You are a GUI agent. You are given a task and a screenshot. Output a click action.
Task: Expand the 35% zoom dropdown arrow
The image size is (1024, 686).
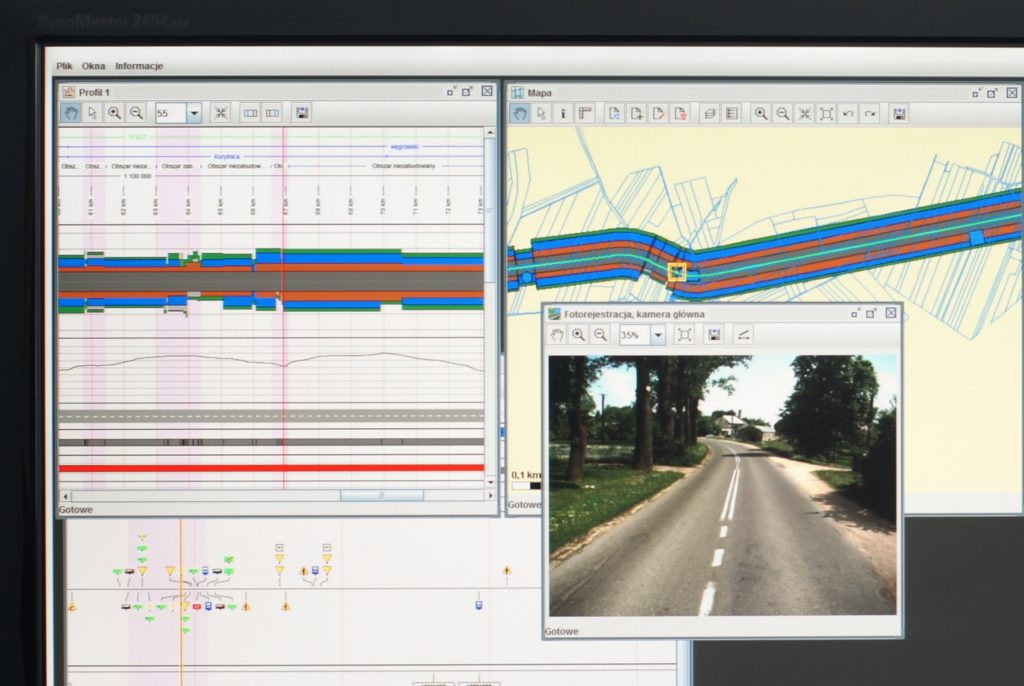[x=658, y=335]
